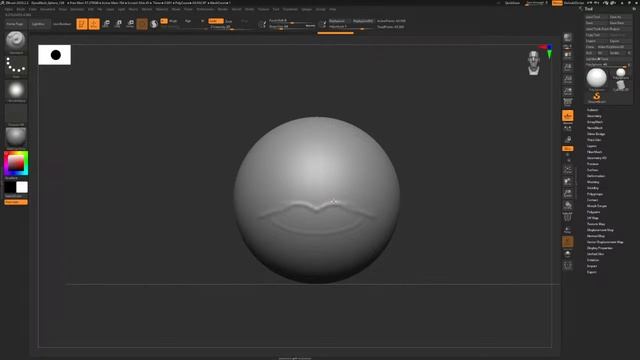640x360 pixels.
Task: Open the Material menu
Action: tap(162, 9)
